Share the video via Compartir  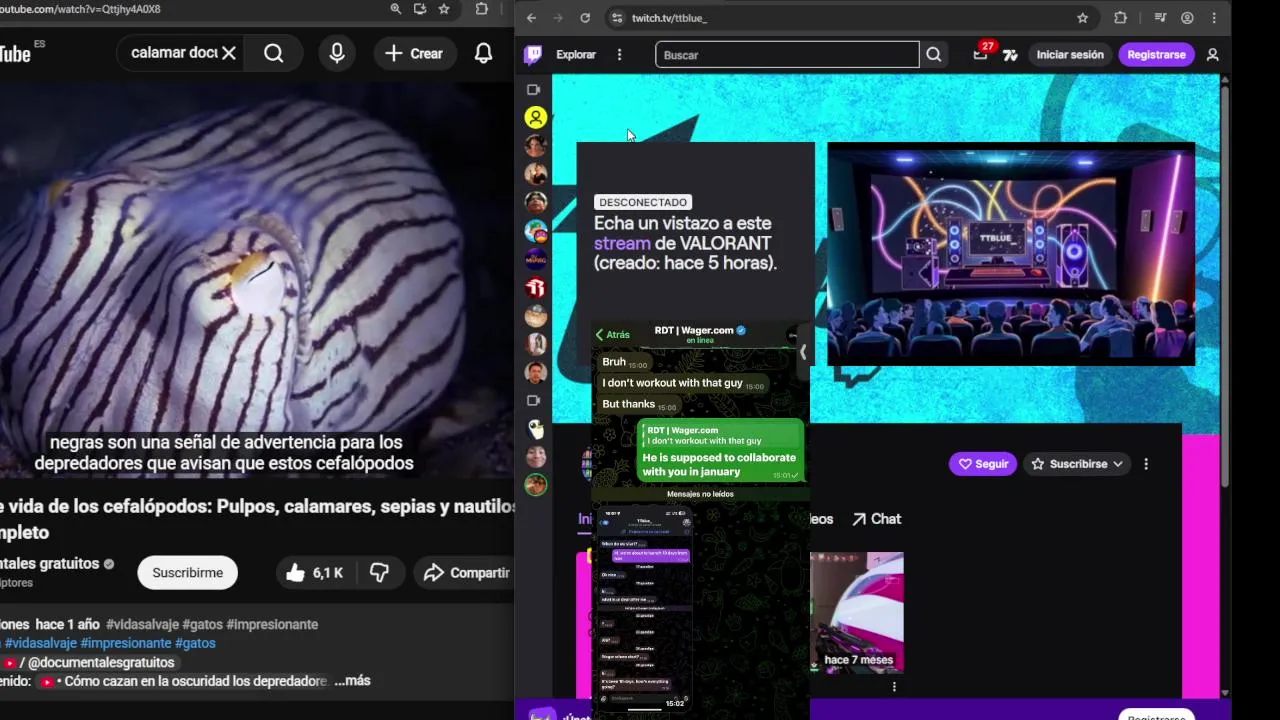(466, 573)
